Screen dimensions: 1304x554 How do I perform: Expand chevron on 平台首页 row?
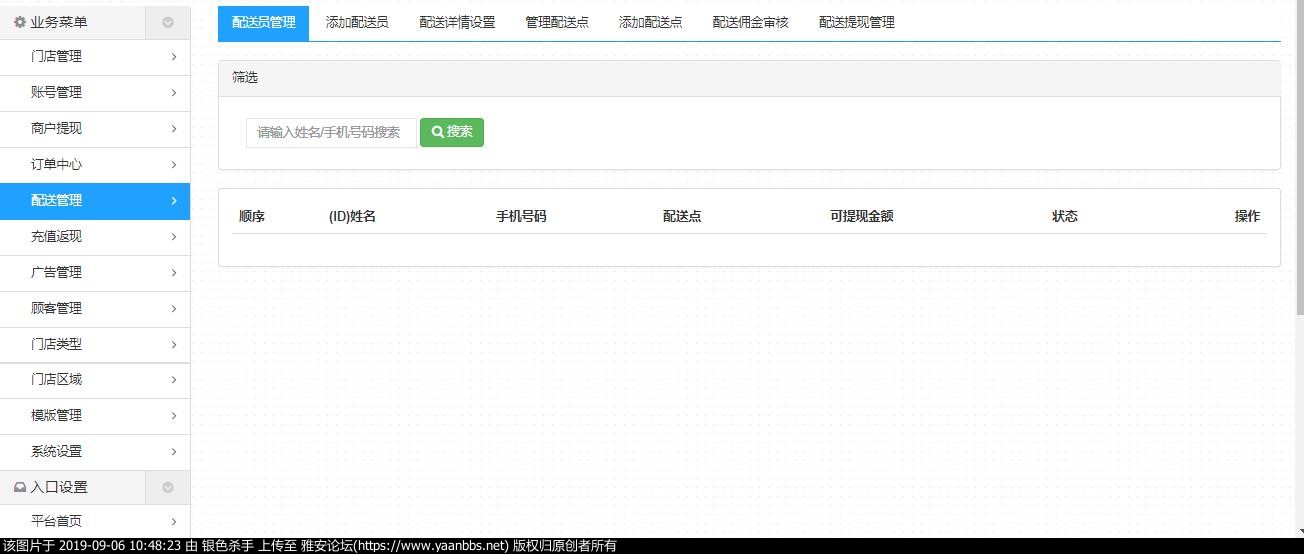tap(174, 521)
